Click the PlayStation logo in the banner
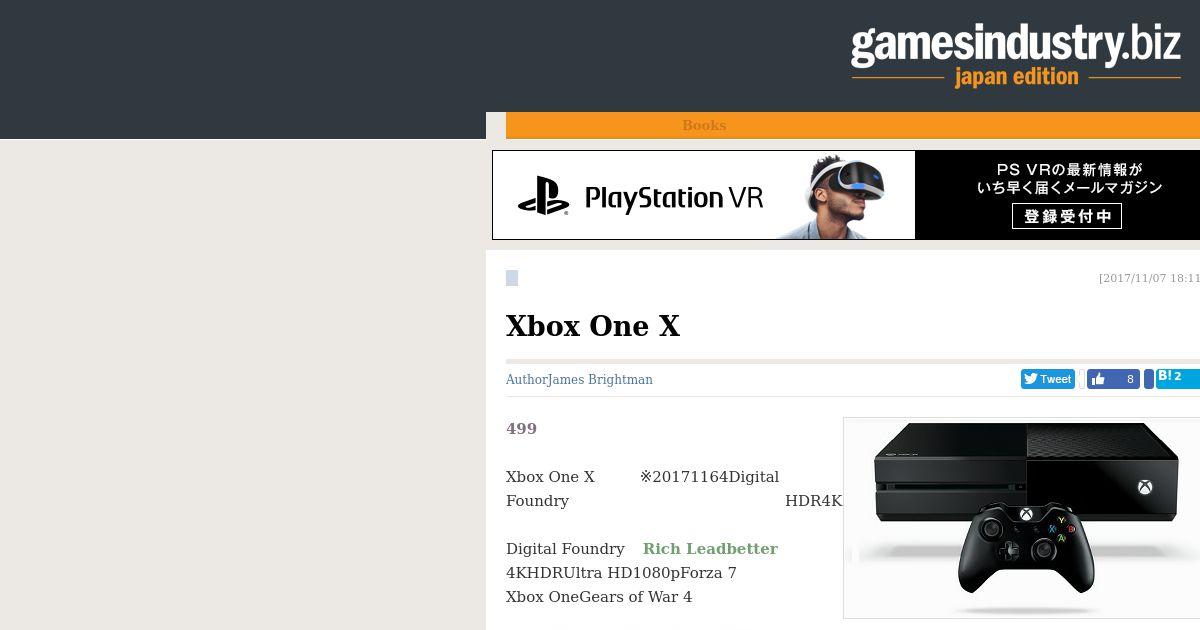The image size is (1200, 630). (x=543, y=196)
